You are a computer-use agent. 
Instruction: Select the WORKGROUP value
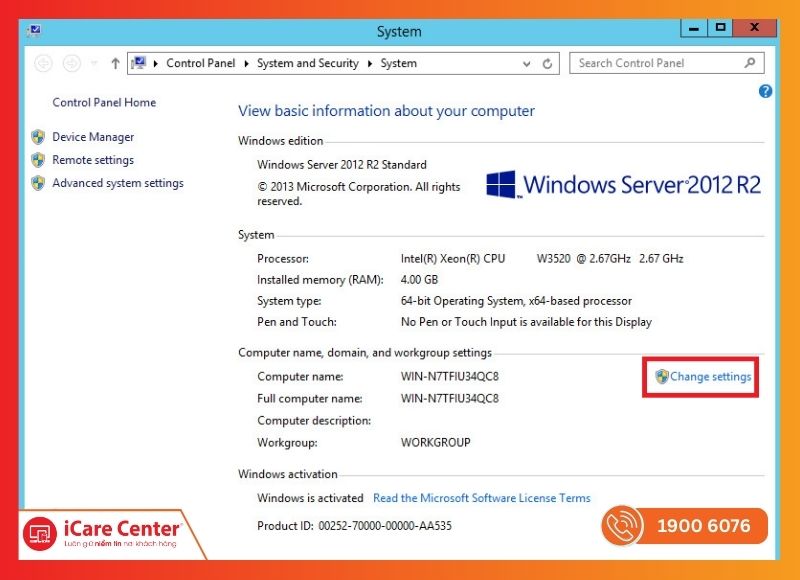tap(436, 442)
